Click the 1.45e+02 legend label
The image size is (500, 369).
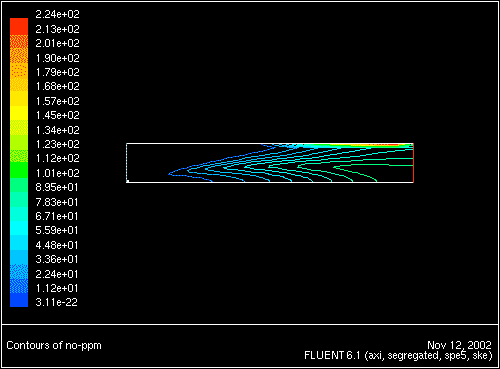(x=57, y=115)
